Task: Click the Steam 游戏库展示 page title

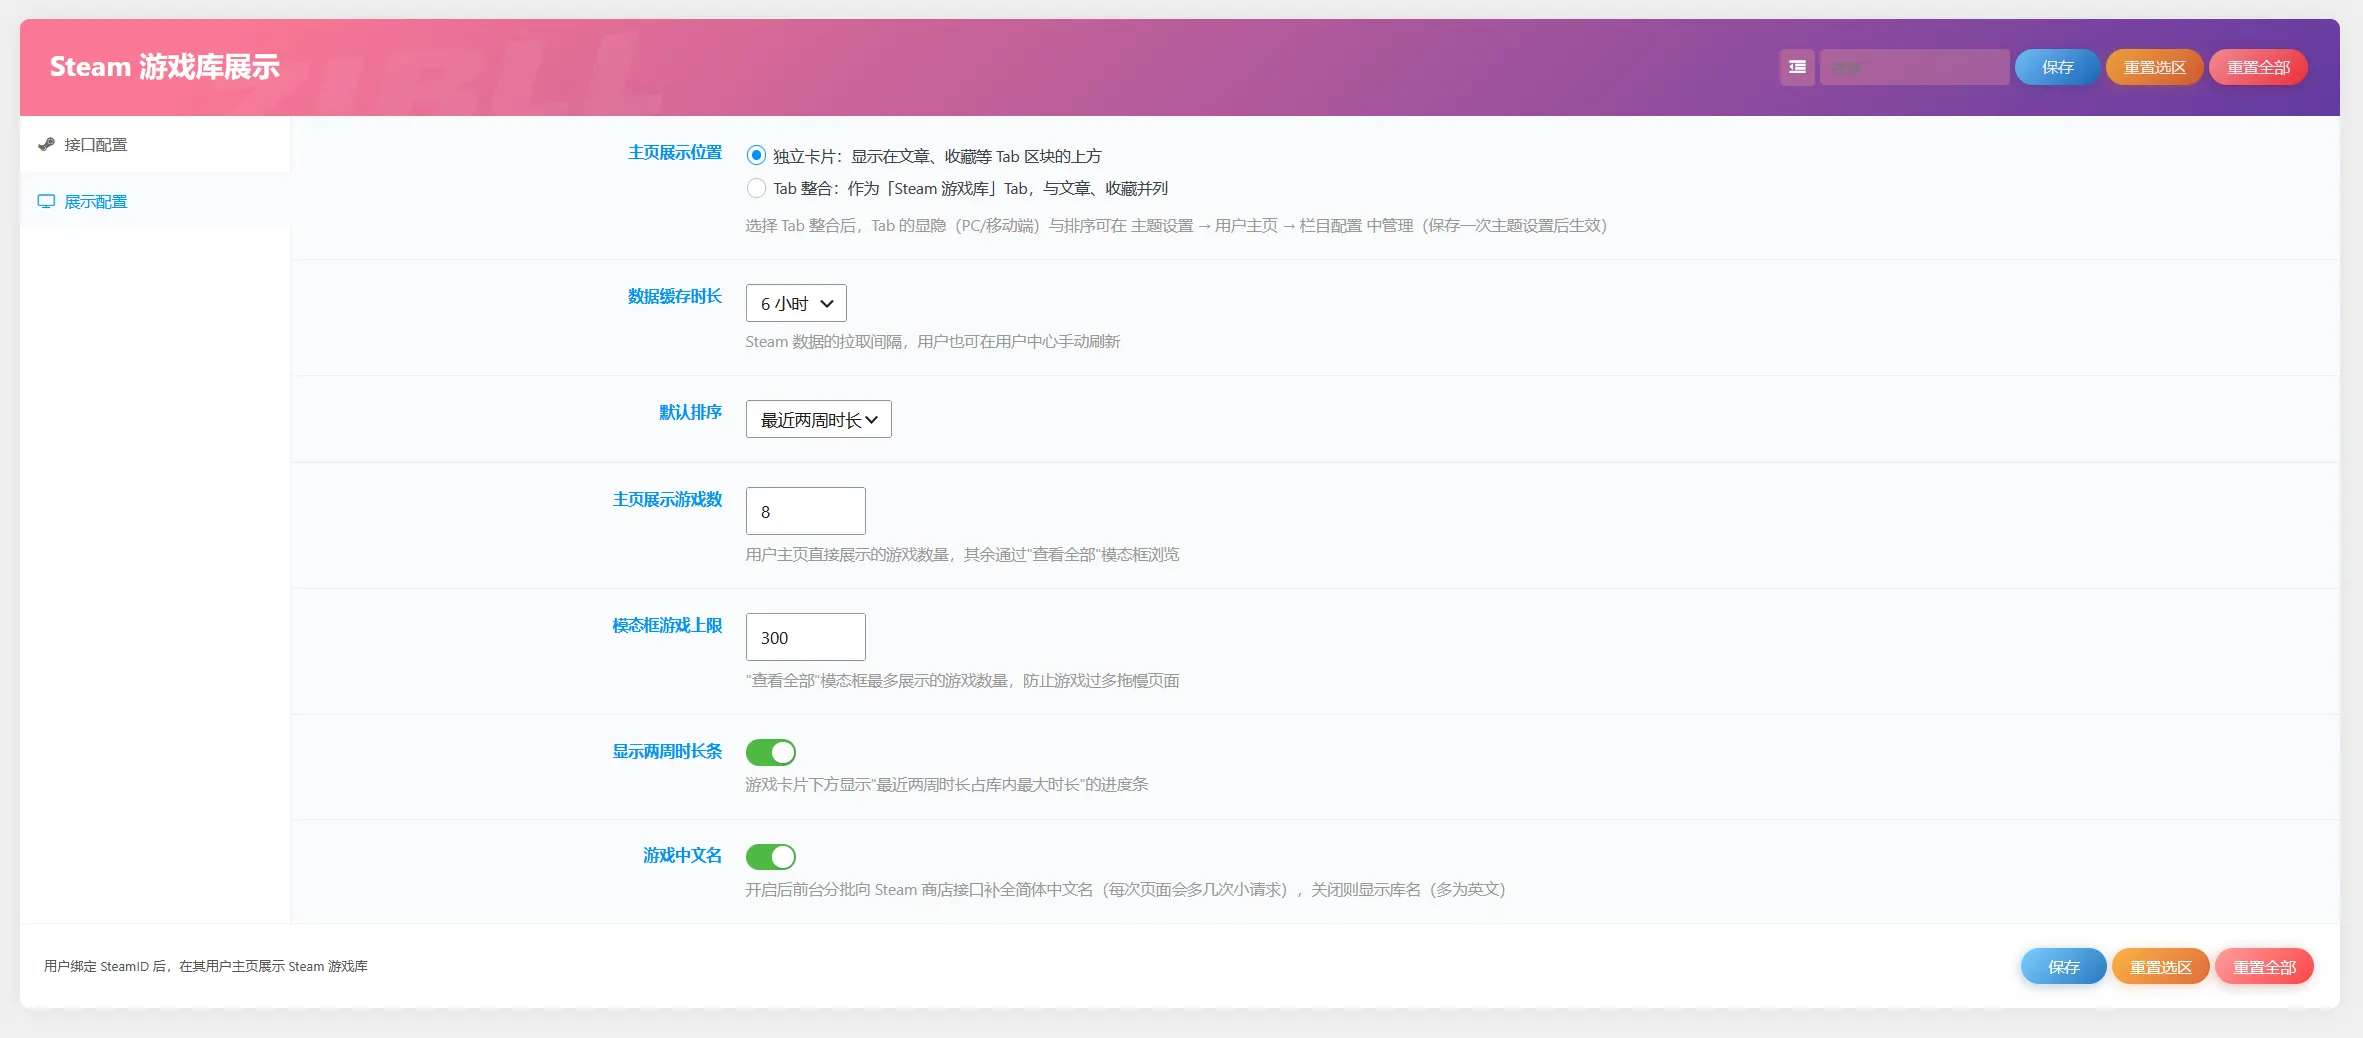Action: [165, 67]
